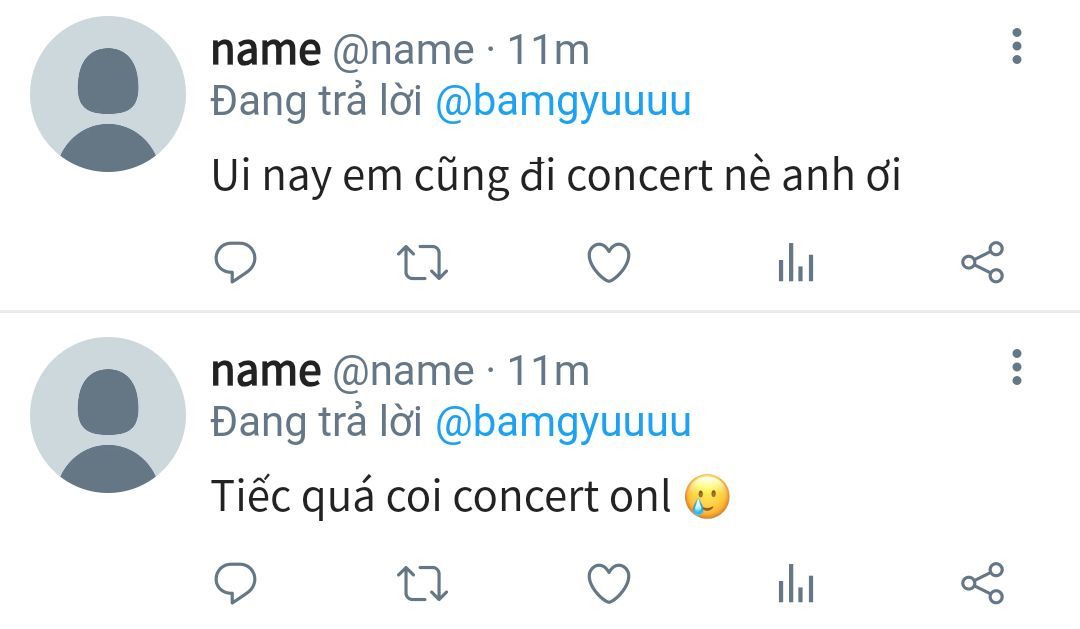Open more options for the second tweet
This screenshot has height=629, width=1080.
[x=1017, y=367]
